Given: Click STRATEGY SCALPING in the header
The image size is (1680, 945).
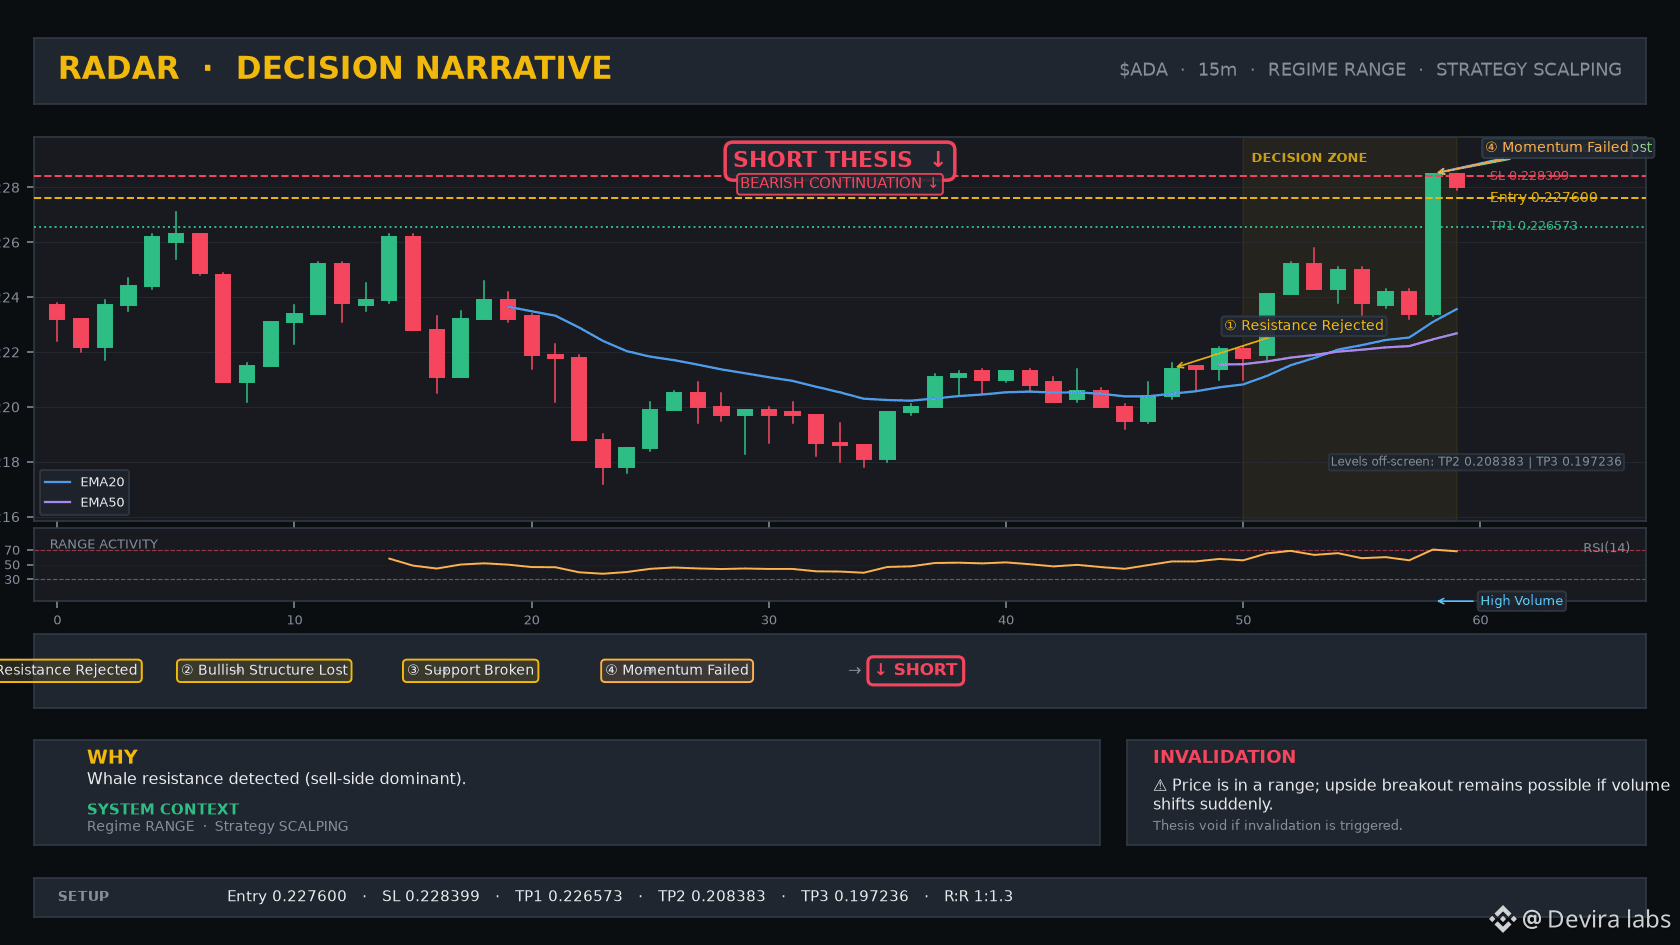Looking at the screenshot, I should 1529,69.
